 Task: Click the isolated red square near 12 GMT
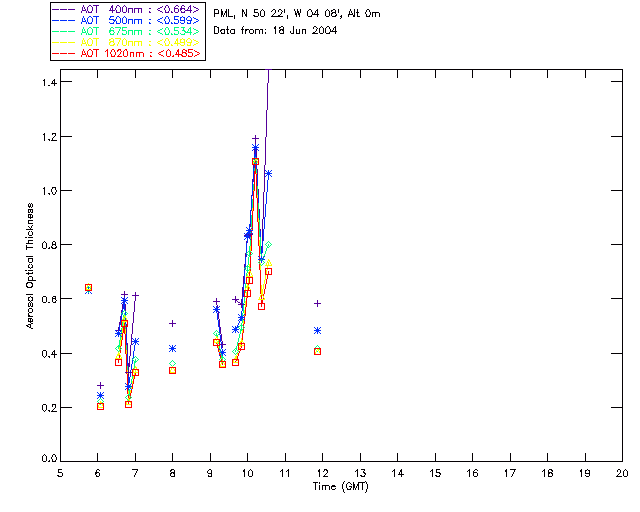(317, 351)
